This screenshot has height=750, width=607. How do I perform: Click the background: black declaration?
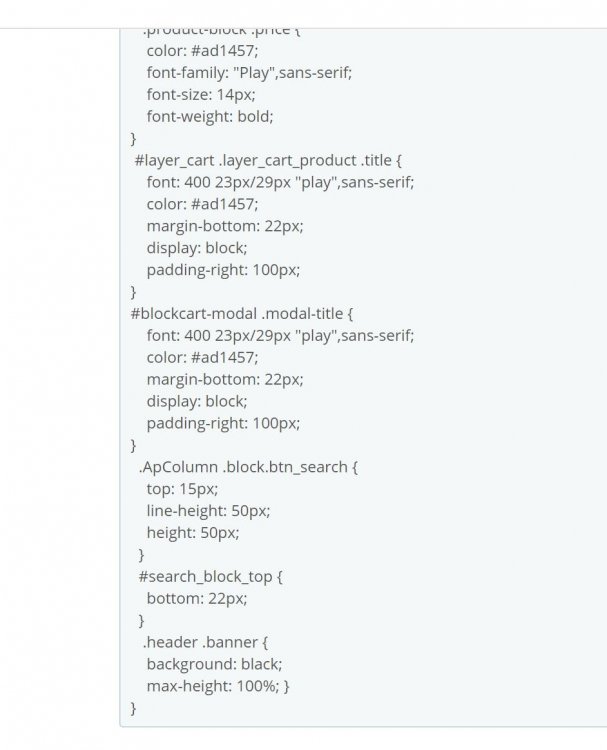tap(214, 664)
